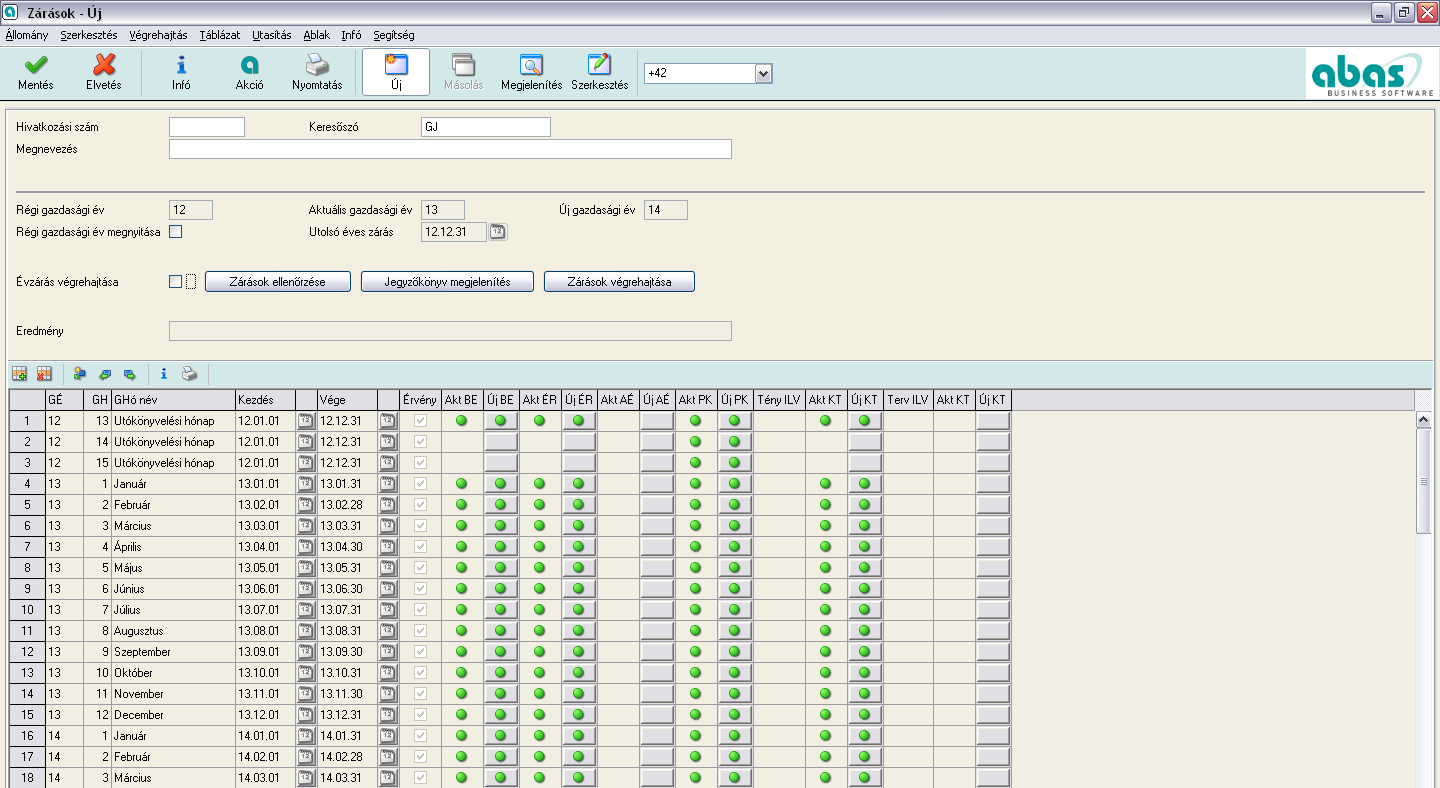
Task: Tick the solid Évzárás végrehajtása checkbox
Action: coord(176,282)
